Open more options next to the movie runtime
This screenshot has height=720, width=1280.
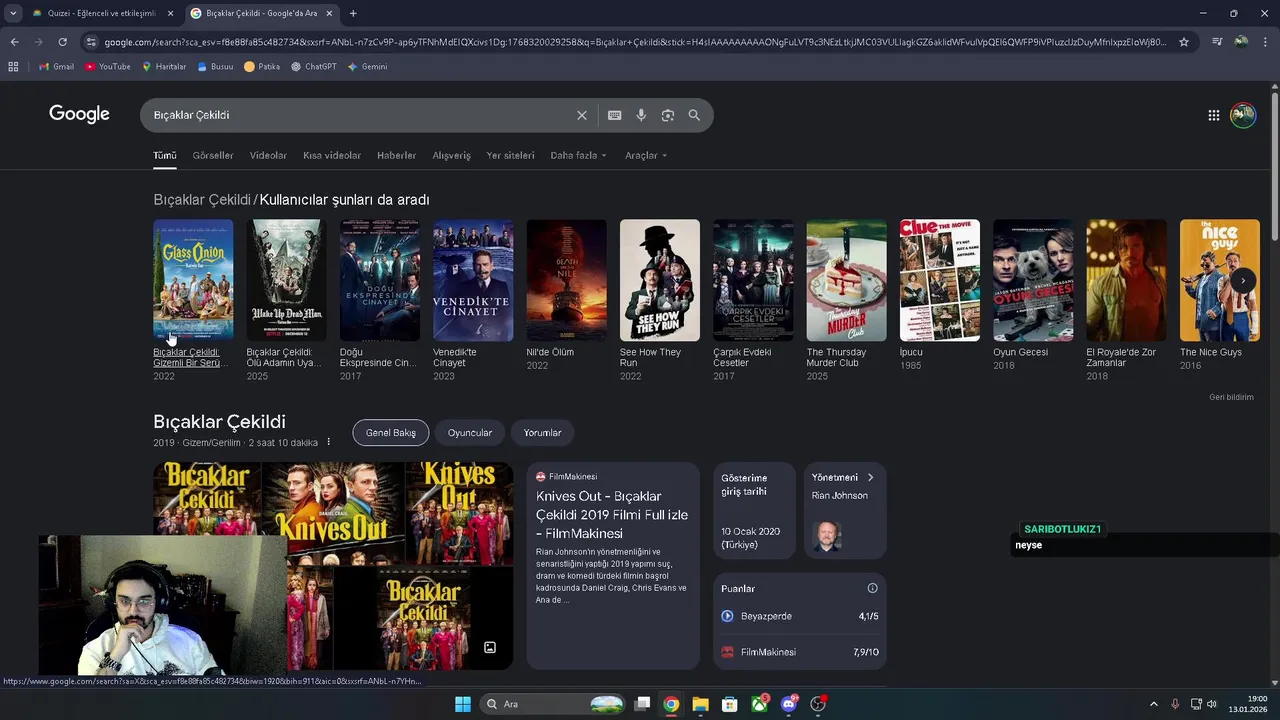pyautogui.click(x=328, y=442)
